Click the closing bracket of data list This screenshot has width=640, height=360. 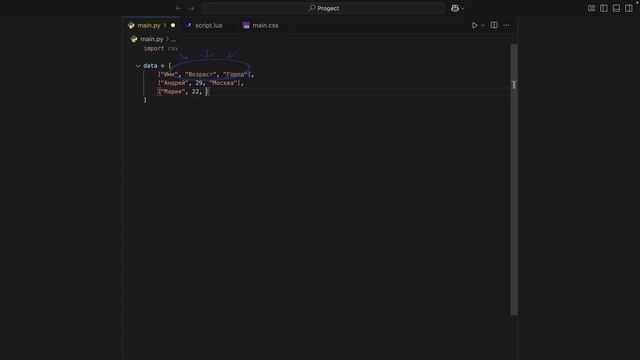pyautogui.click(x=145, y=100)
